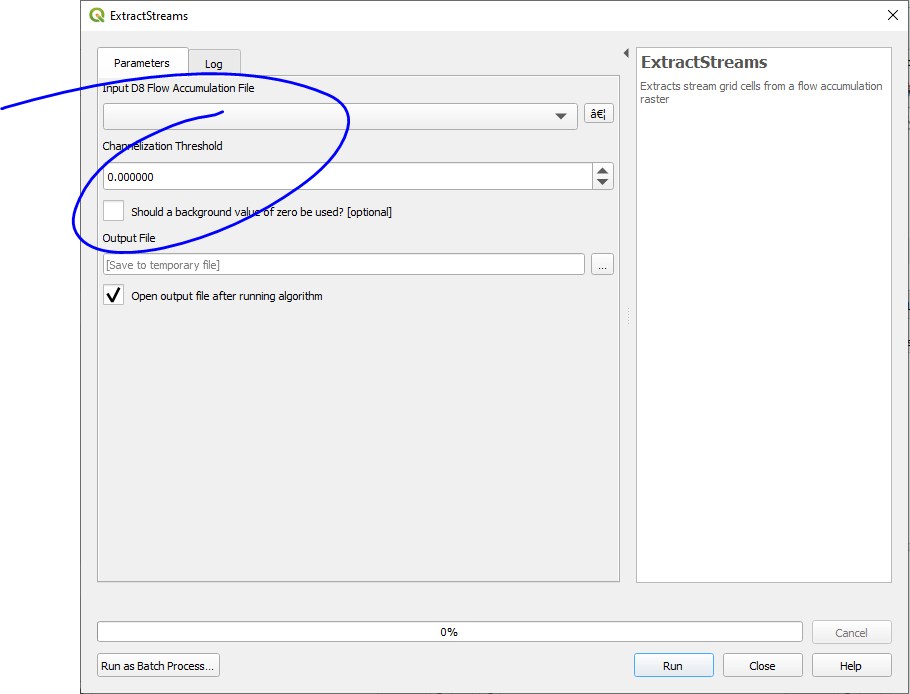Image resolution: width=910 pixels, height=694 pixels.
Task: Open output file browse options button
Action: [x=602, y=265]
